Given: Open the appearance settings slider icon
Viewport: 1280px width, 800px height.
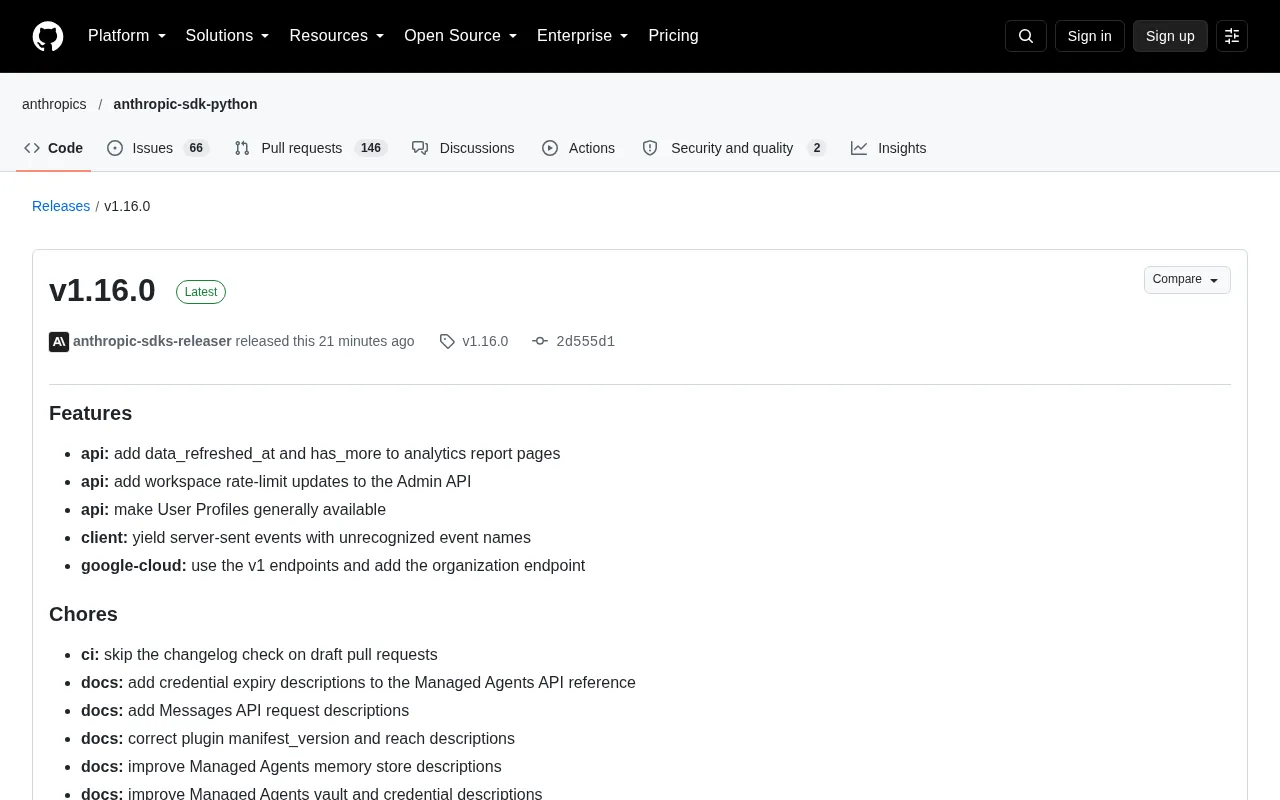Looking at the screenshot, I should [x=1232, y=36].
